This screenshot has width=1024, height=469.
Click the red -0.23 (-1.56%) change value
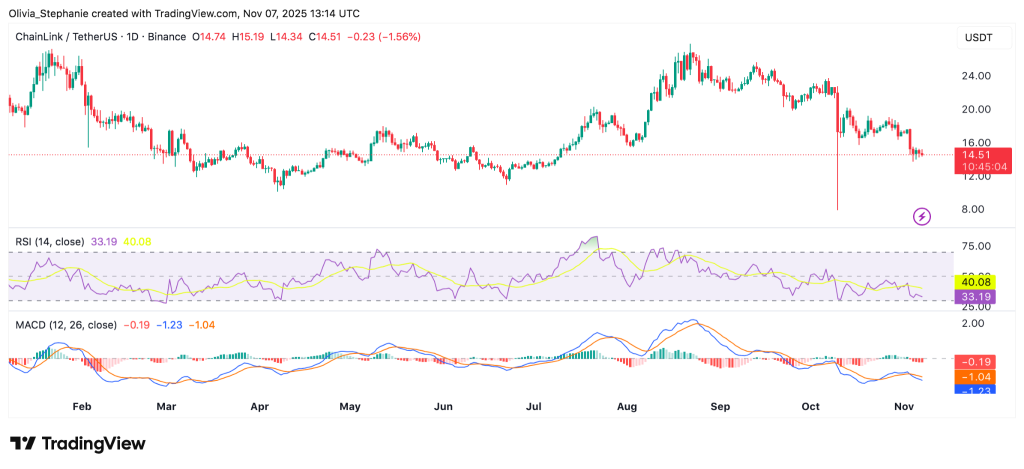pyautogui.click(x=385, y=36)
